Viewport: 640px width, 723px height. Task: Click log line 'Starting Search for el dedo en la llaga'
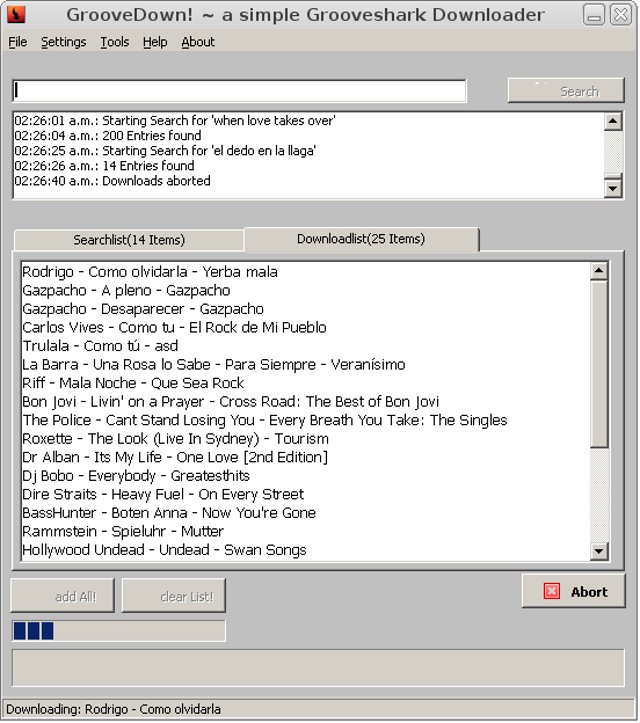[165, 151]
